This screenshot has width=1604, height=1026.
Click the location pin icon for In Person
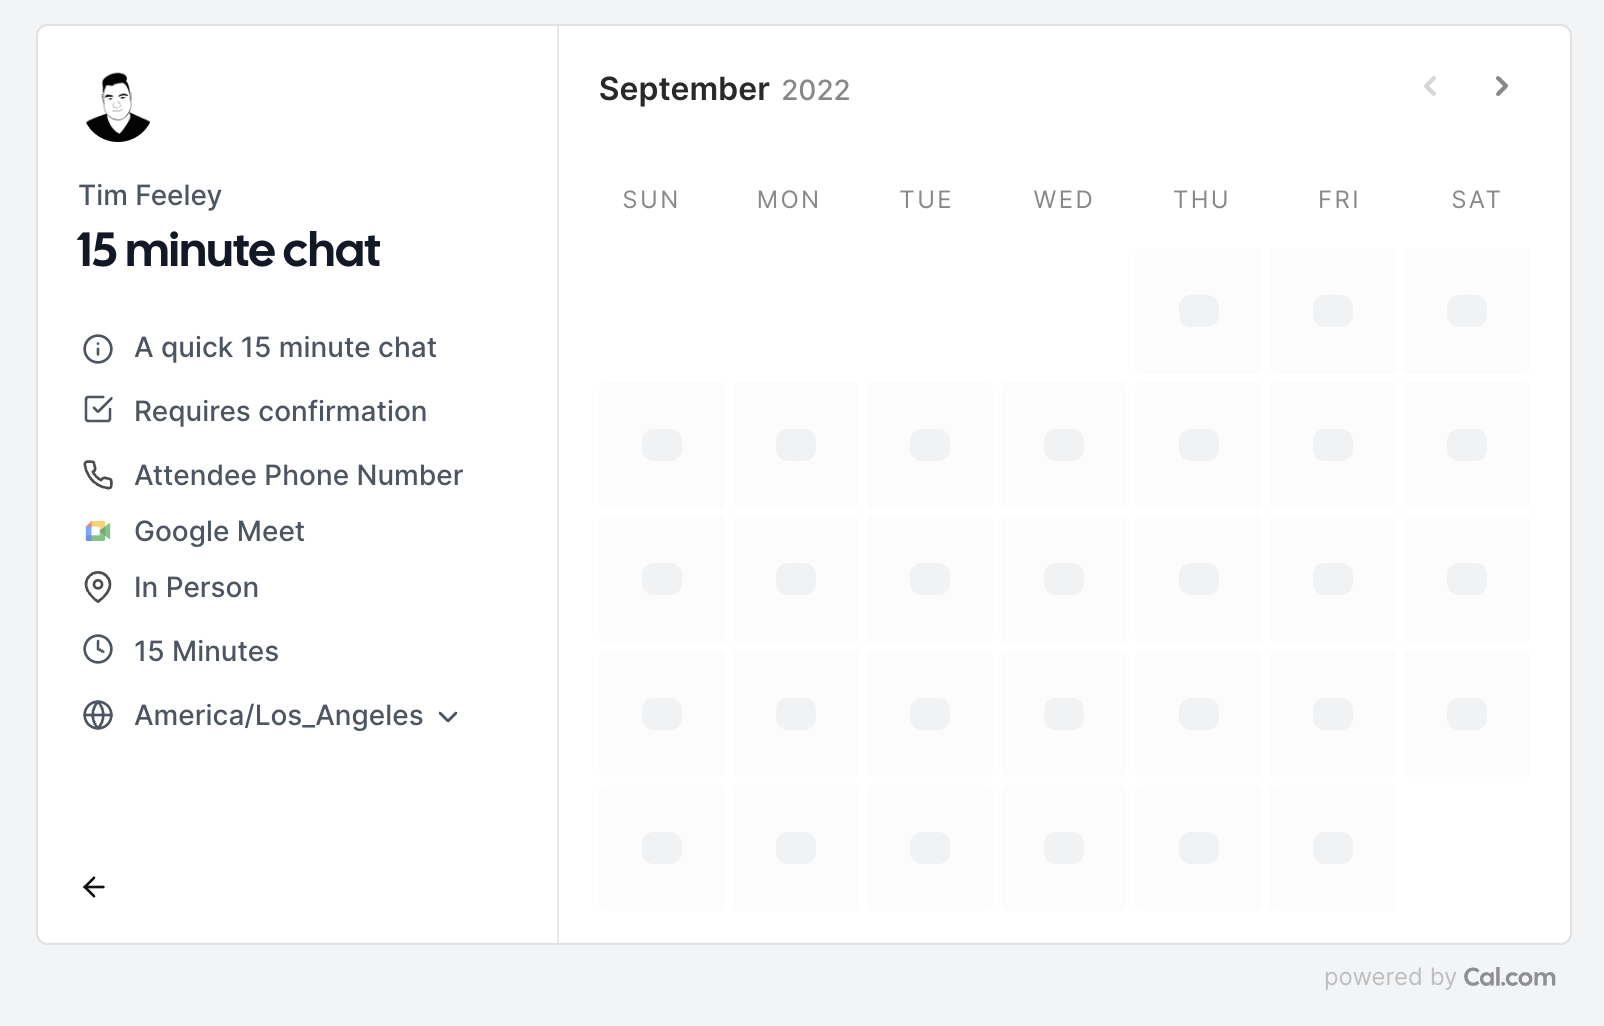coord(98,587)
